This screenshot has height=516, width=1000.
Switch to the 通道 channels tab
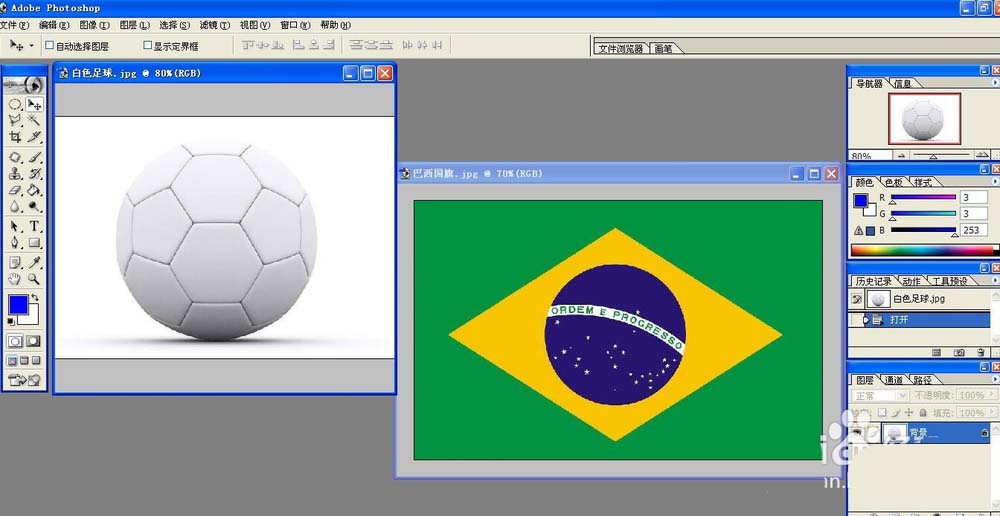(893, 380)
